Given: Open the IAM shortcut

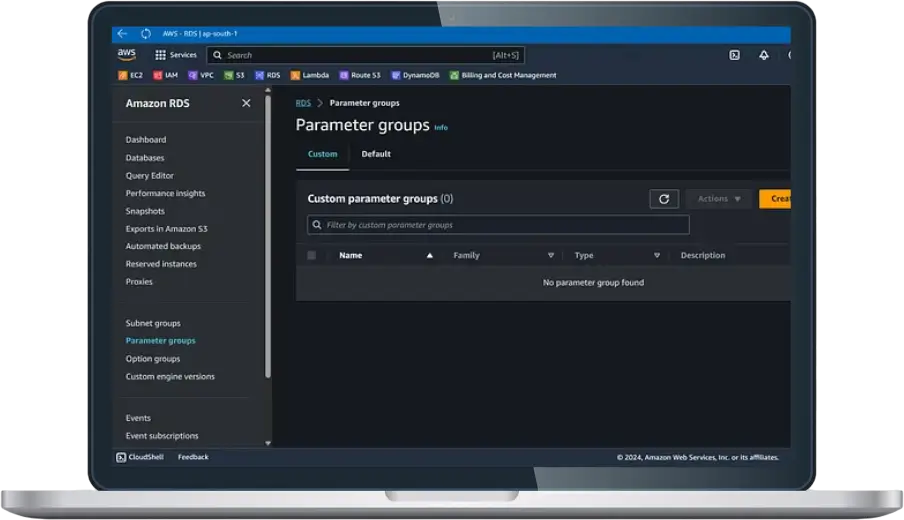Looking at the screenshot, I should click(x=165, y=75).
